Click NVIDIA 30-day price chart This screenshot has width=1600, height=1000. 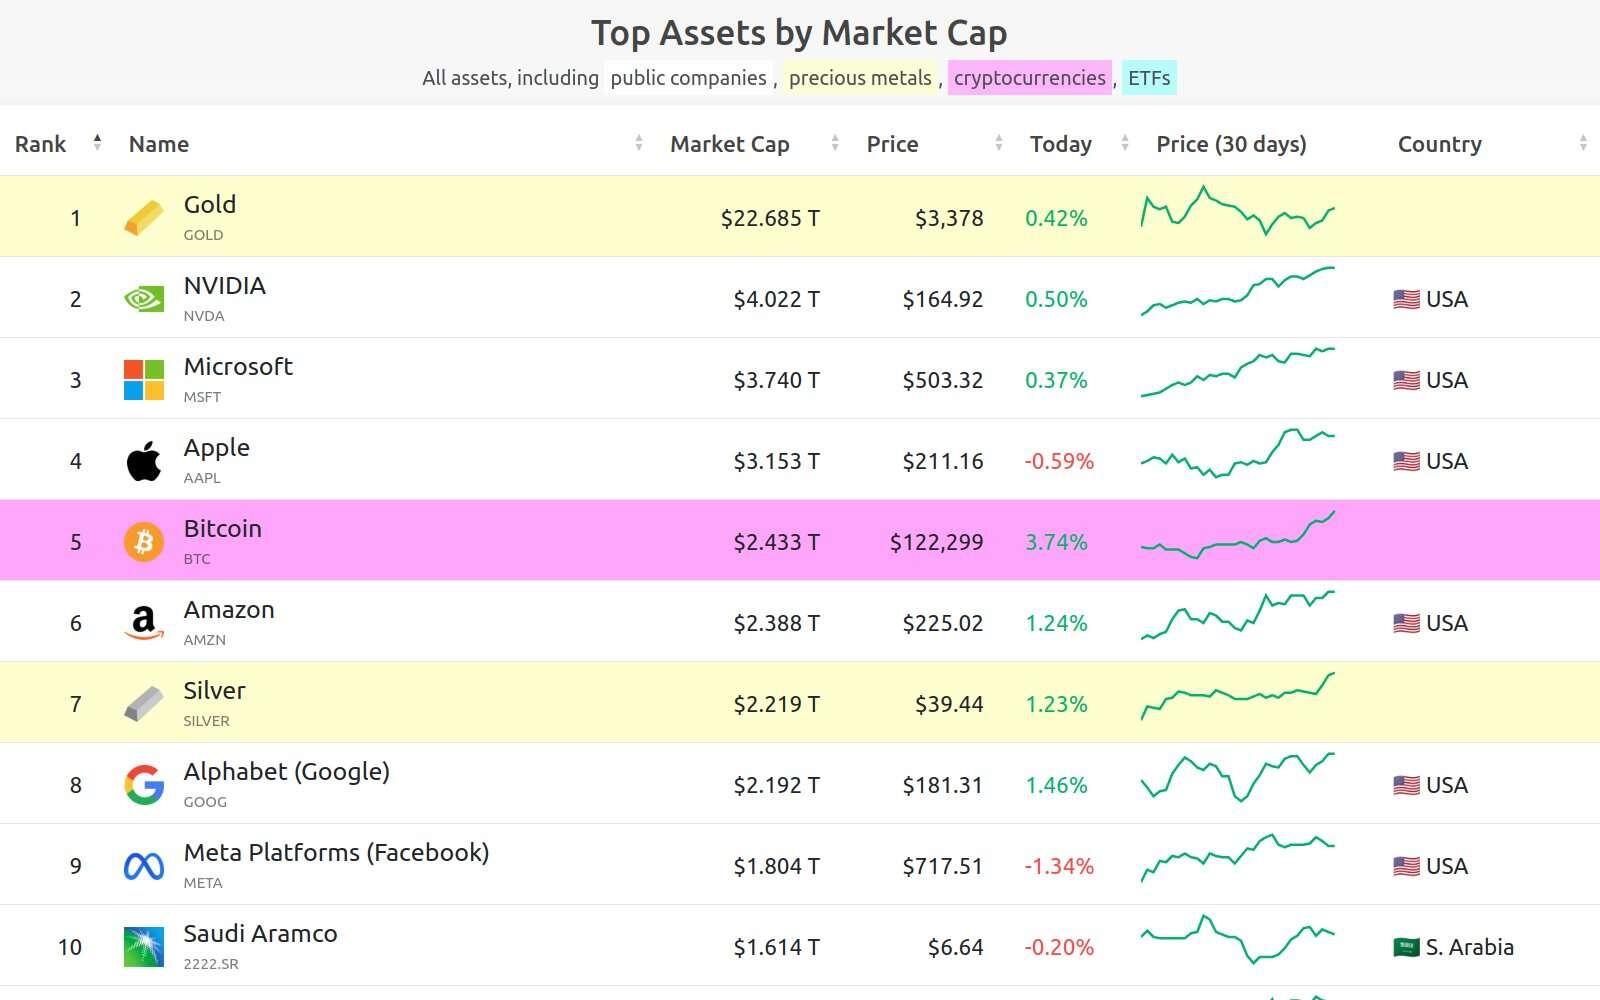pyautogui.click(x=1238, y=291)
